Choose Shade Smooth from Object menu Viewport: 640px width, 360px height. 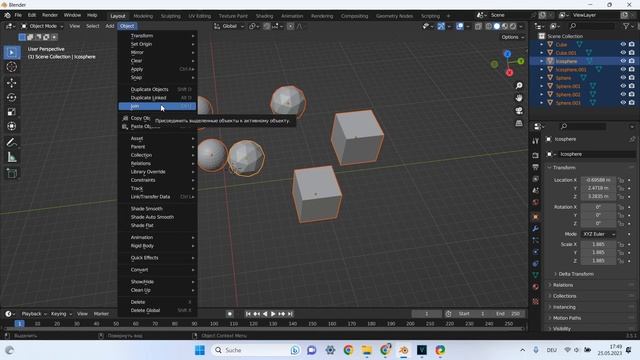click(157, 209)
